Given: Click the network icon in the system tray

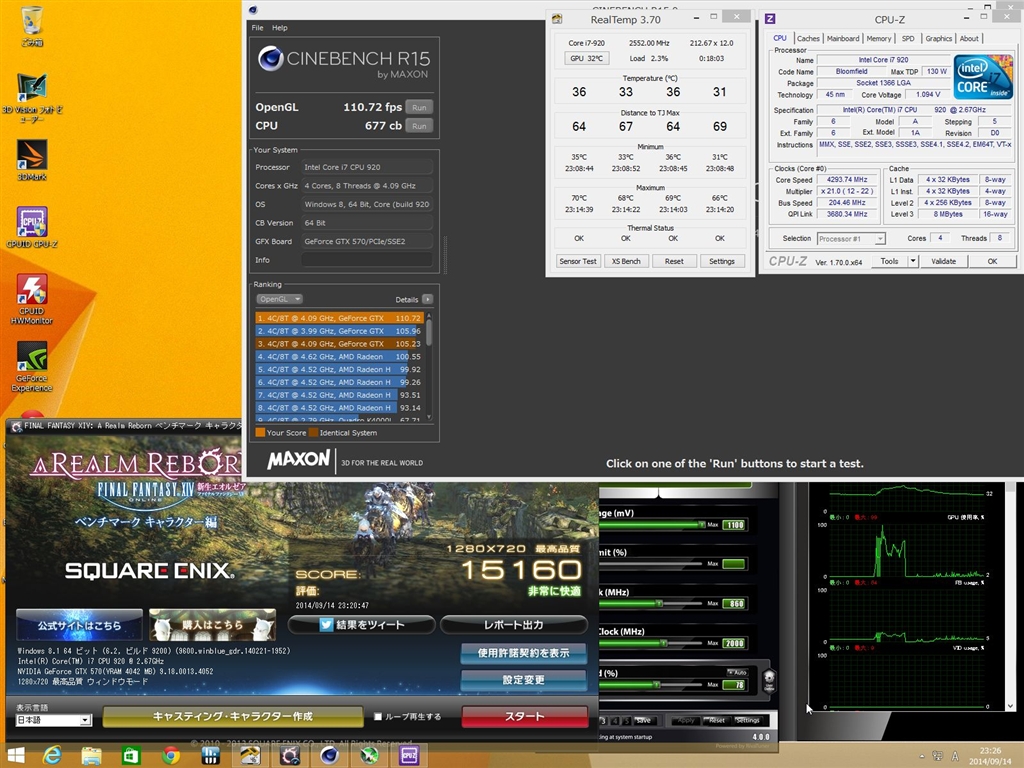Looking at the screenshot, I should click(938, 756).
